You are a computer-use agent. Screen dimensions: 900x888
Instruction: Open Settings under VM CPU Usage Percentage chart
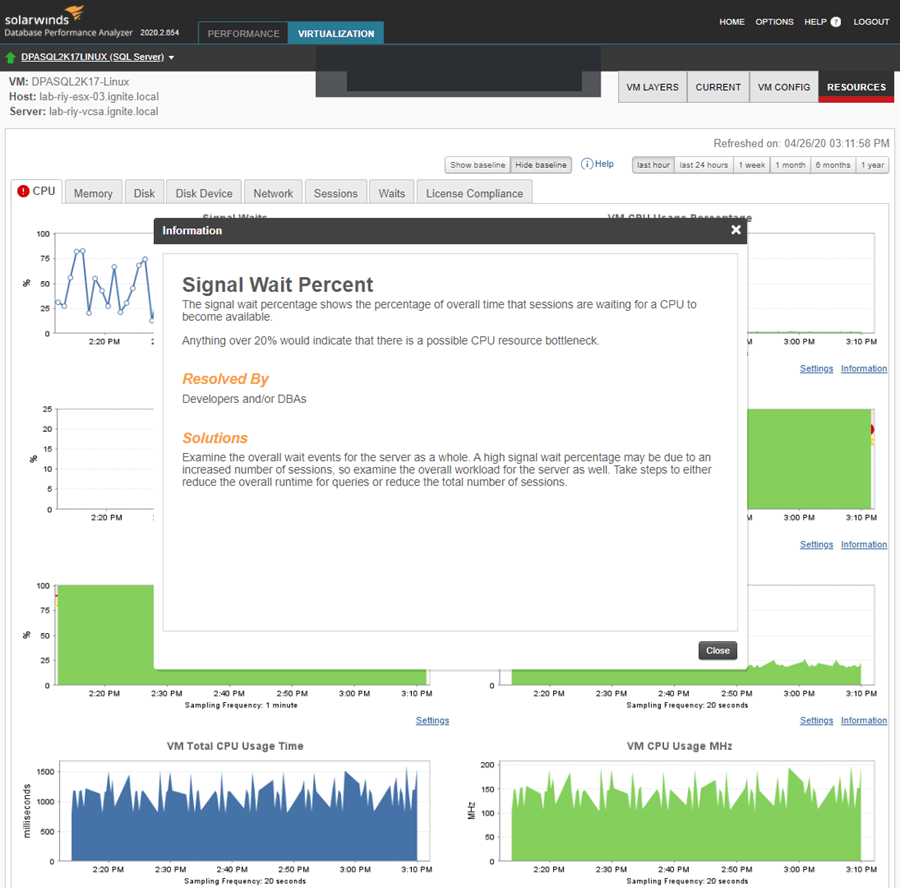tap(816, 369)
